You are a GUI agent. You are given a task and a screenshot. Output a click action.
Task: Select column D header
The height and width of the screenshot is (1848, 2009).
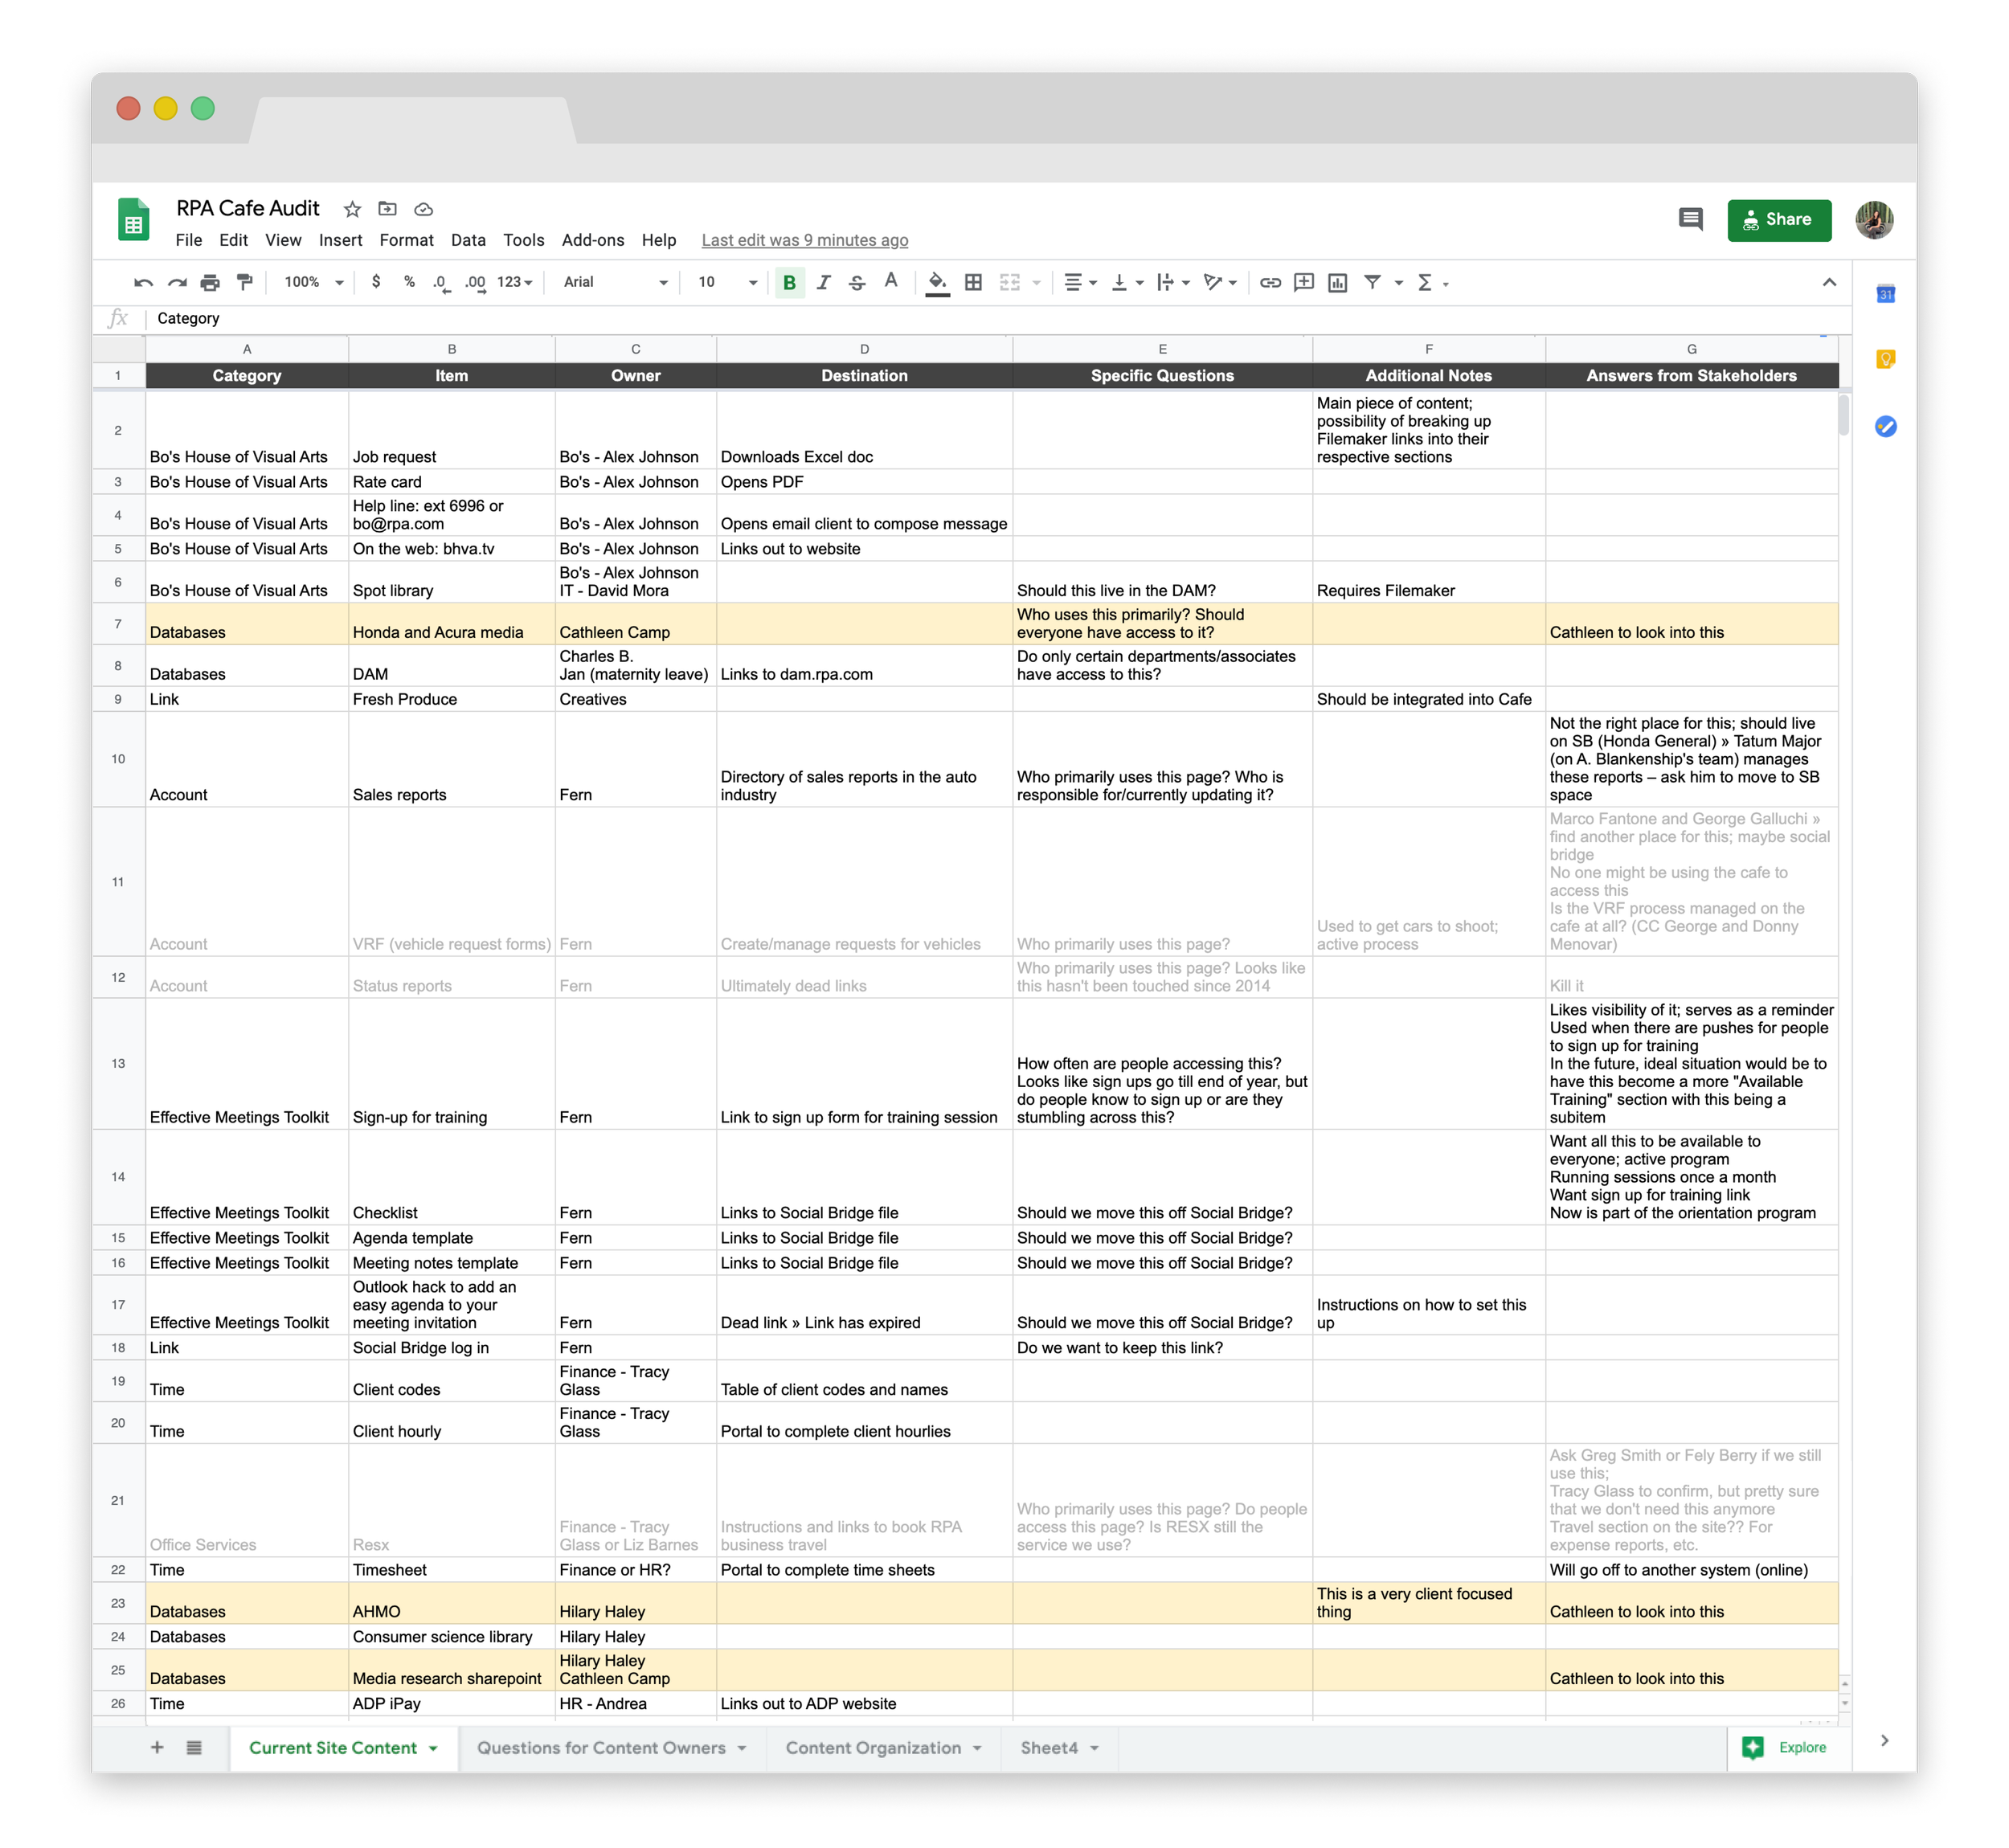point(864,349)
